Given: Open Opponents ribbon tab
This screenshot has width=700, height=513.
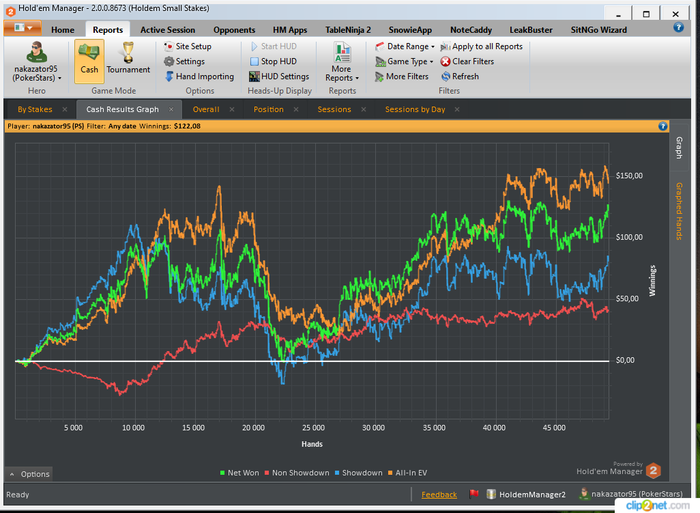Looking at the screenshot, I should 234,30.
